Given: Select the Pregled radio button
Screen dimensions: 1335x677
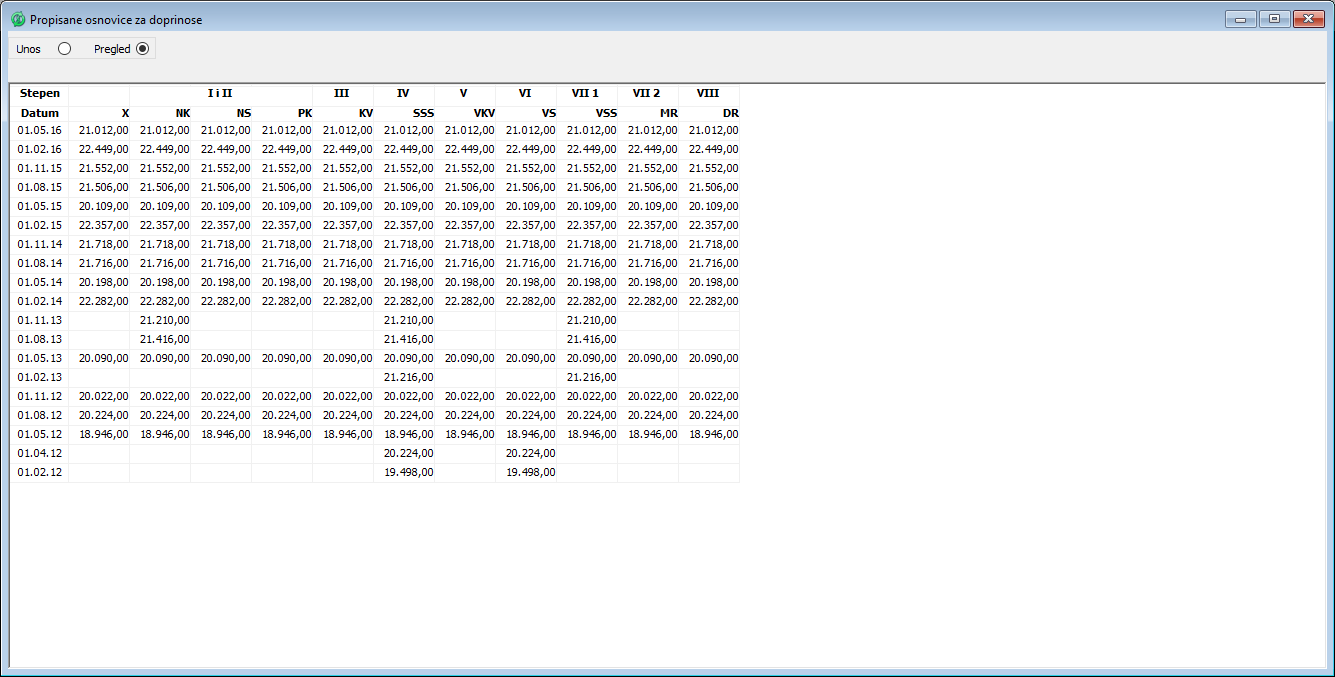Looking at the screenshot, I should [x=142, y=49].
